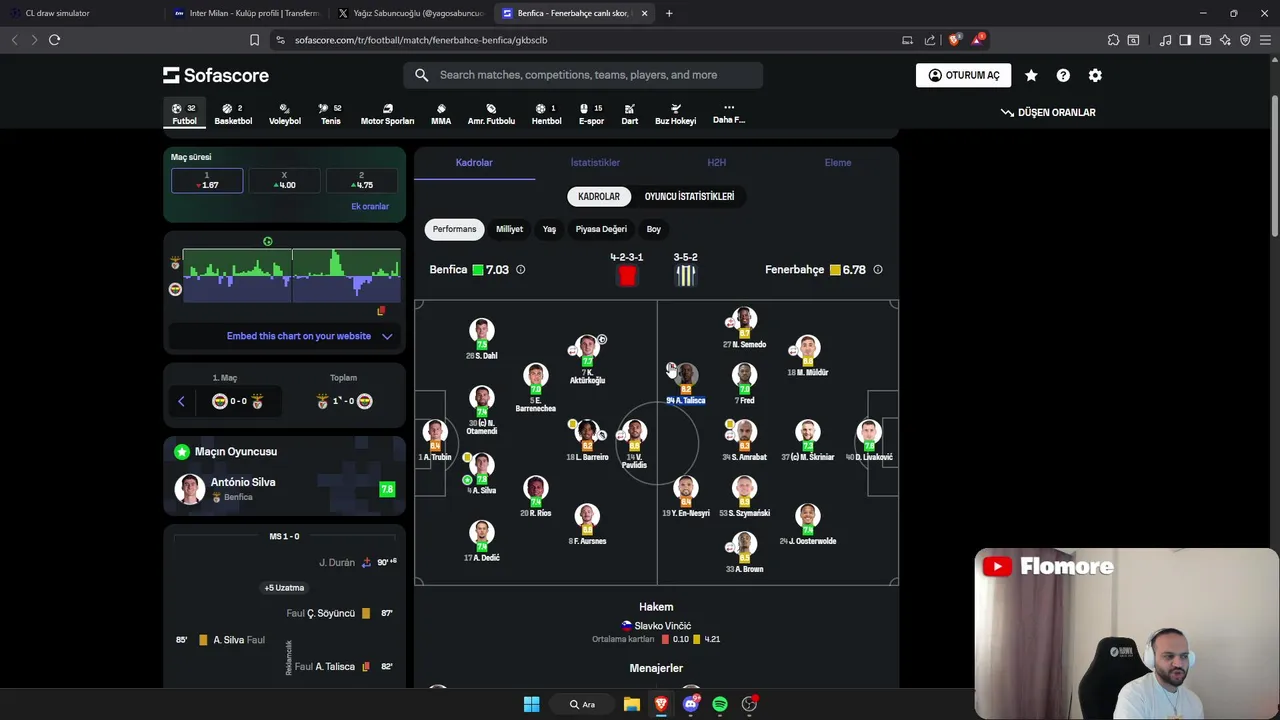Viewport: 1280px width, 720px height.
Task: Click the attack momentum chart
Action: pyautogui.click(x=291, y=277)
